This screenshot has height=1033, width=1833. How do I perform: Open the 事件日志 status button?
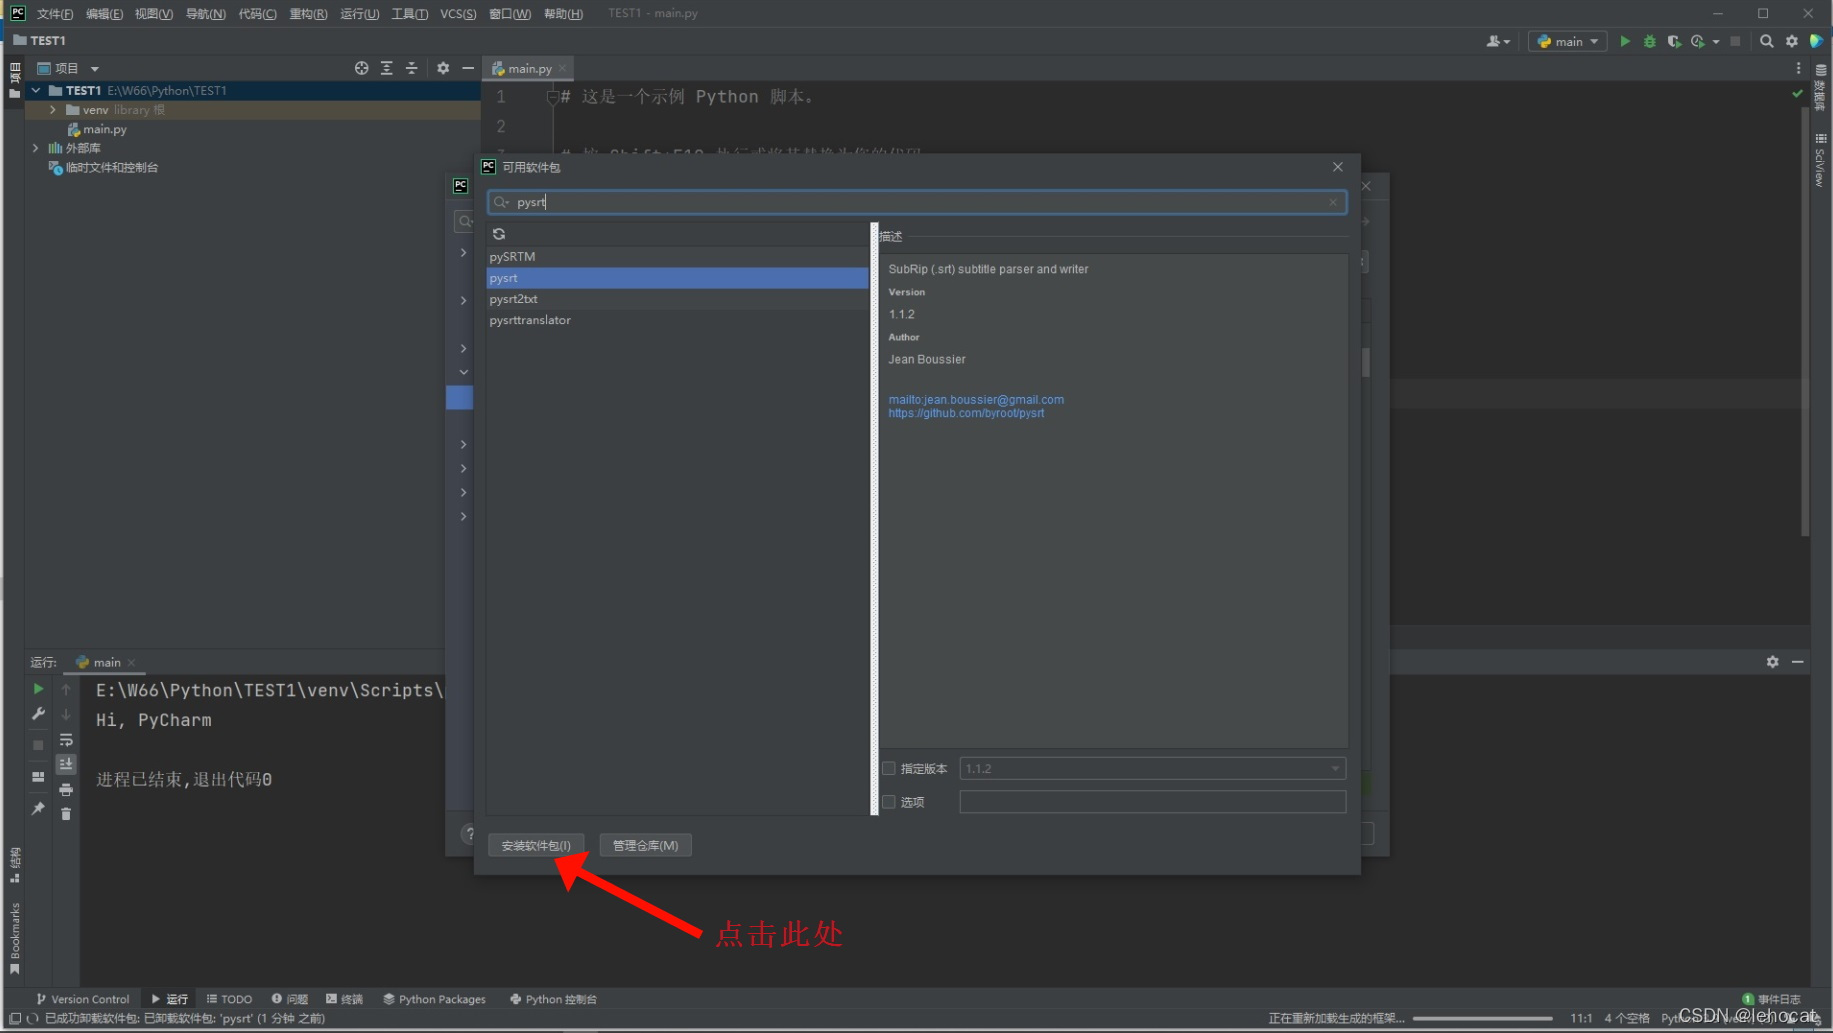pos(1771,999)
